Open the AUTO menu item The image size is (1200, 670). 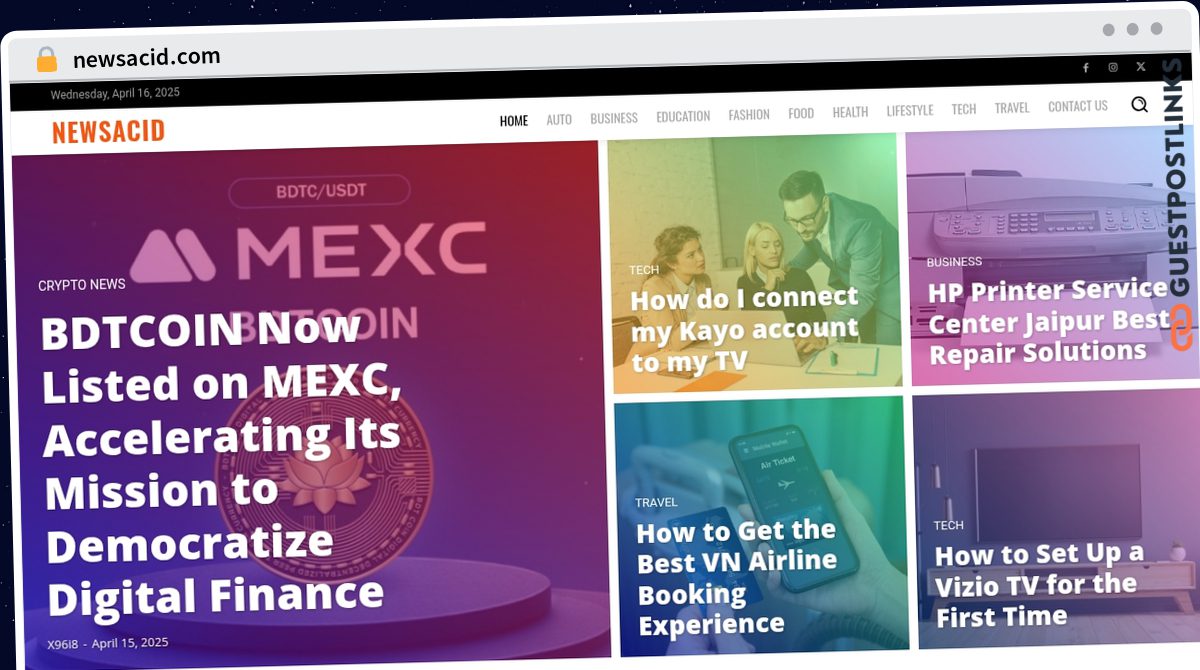click(559, 119)
